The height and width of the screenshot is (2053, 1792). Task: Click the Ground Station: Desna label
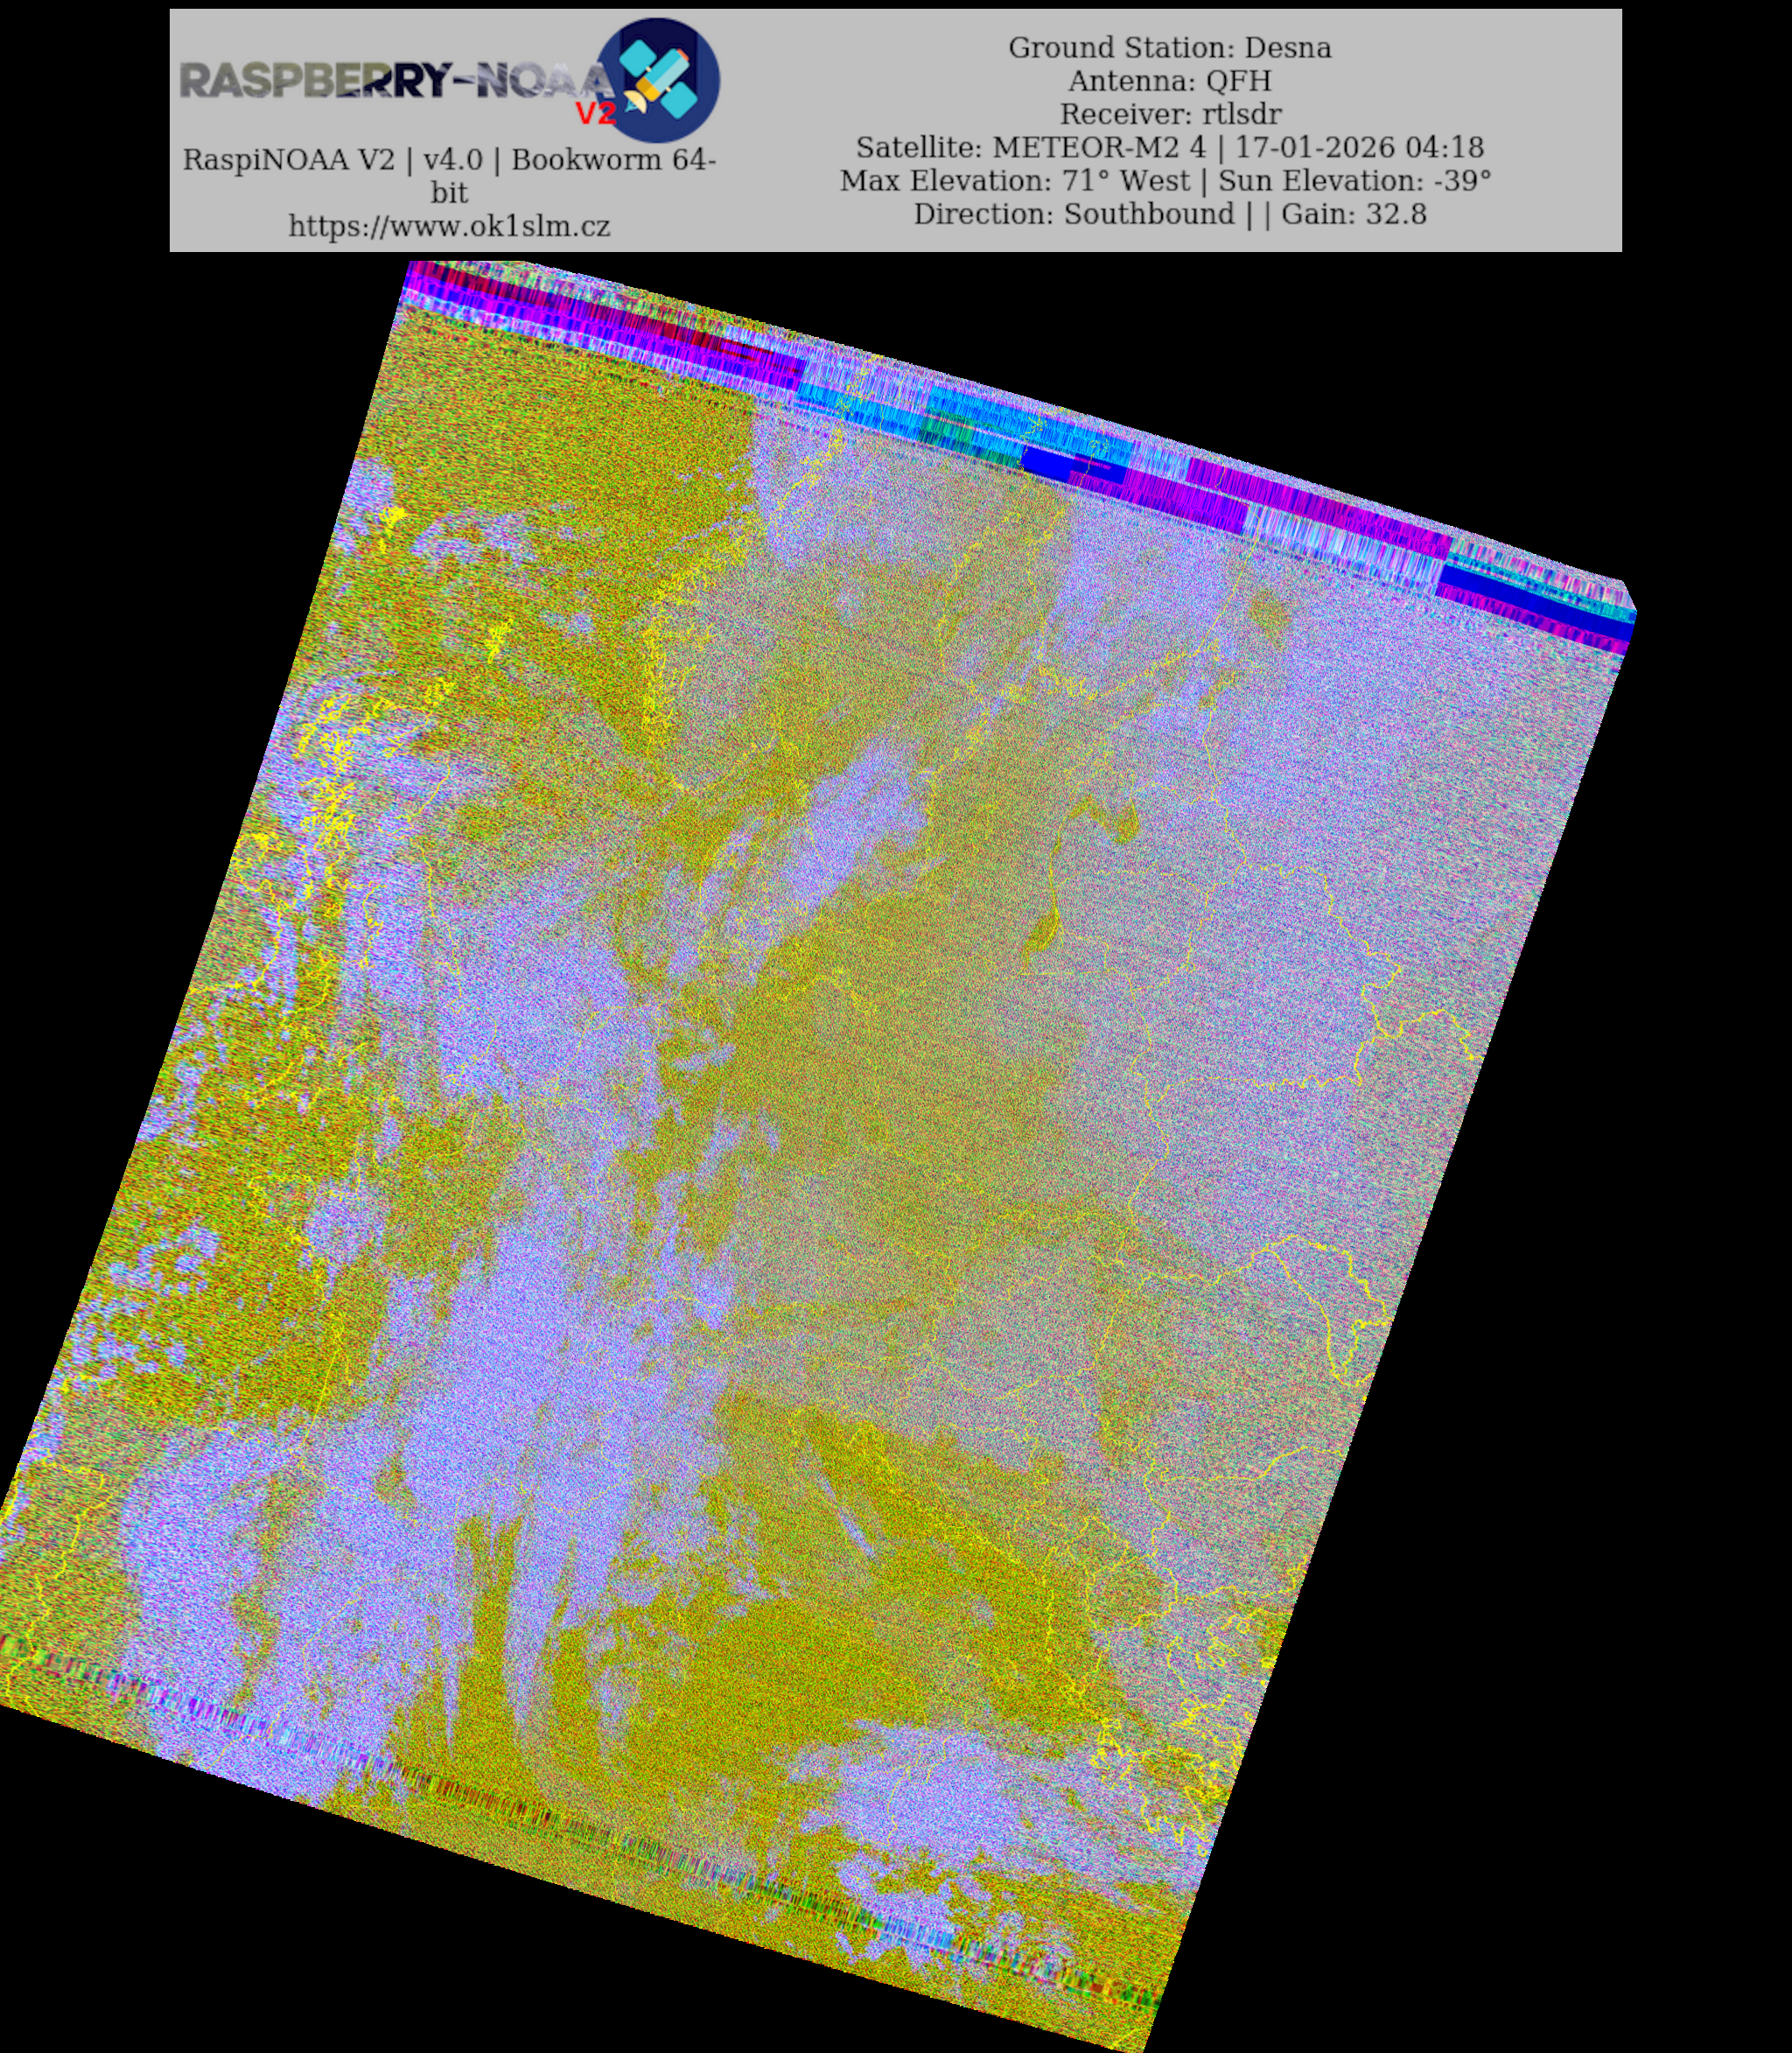tap(1169, 48)
